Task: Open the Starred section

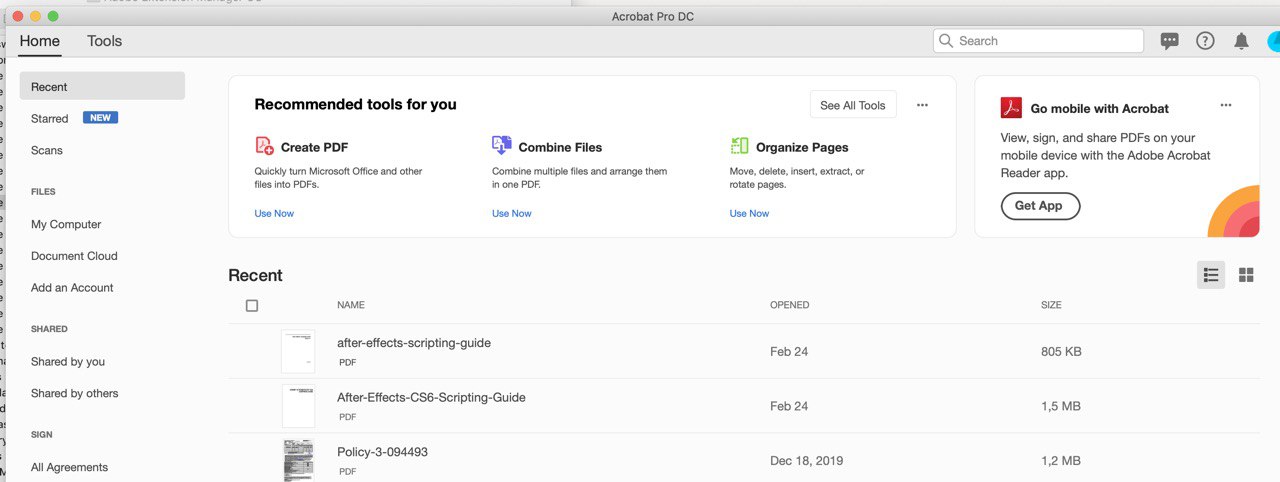Action: [50, 118]
